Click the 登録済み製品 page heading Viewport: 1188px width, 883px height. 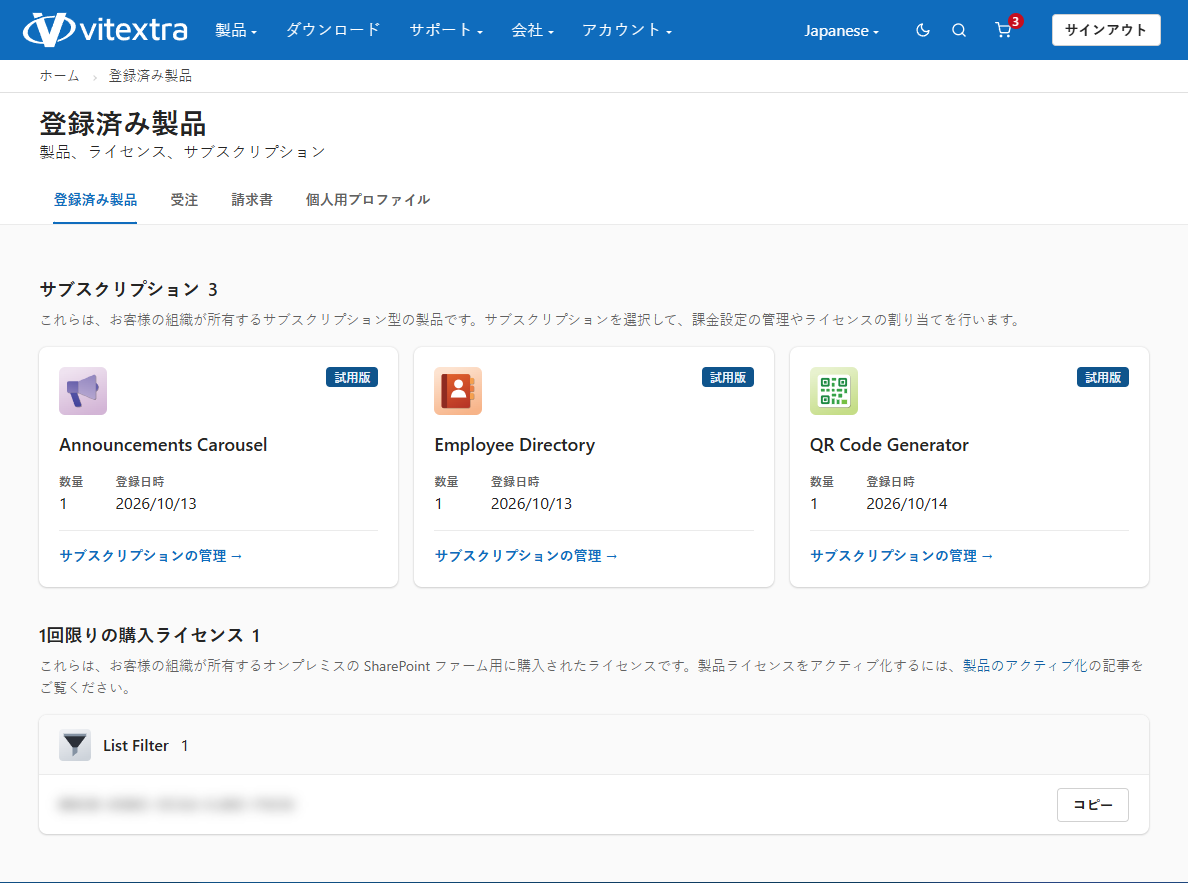point(123,124)
